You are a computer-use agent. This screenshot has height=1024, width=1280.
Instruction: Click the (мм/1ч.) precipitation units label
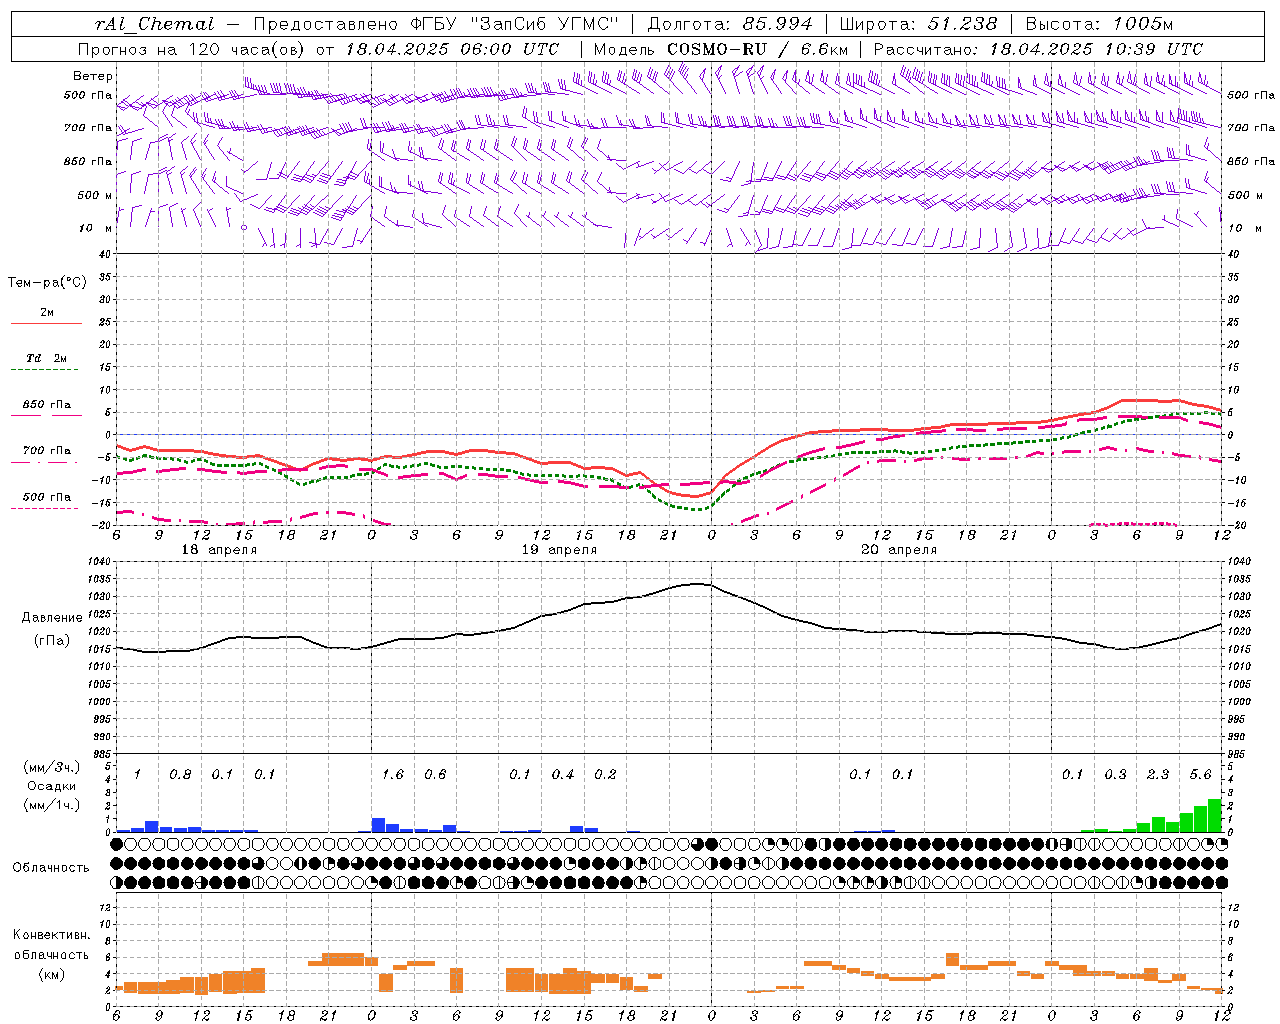pos(52,805)
